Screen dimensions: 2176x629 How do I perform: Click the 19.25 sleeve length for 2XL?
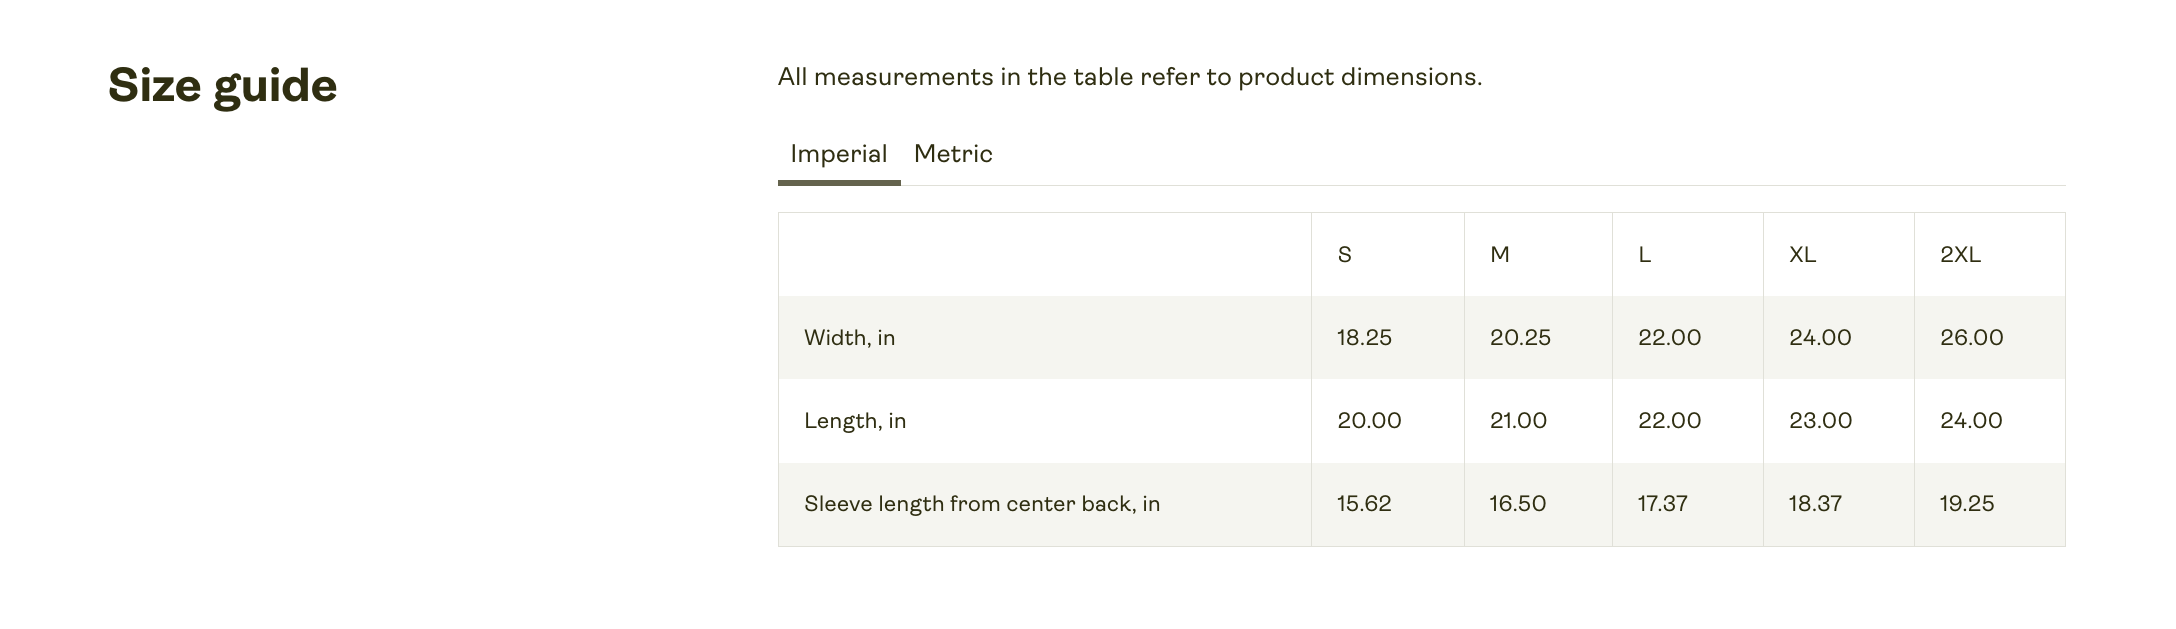click(1966, 504)
